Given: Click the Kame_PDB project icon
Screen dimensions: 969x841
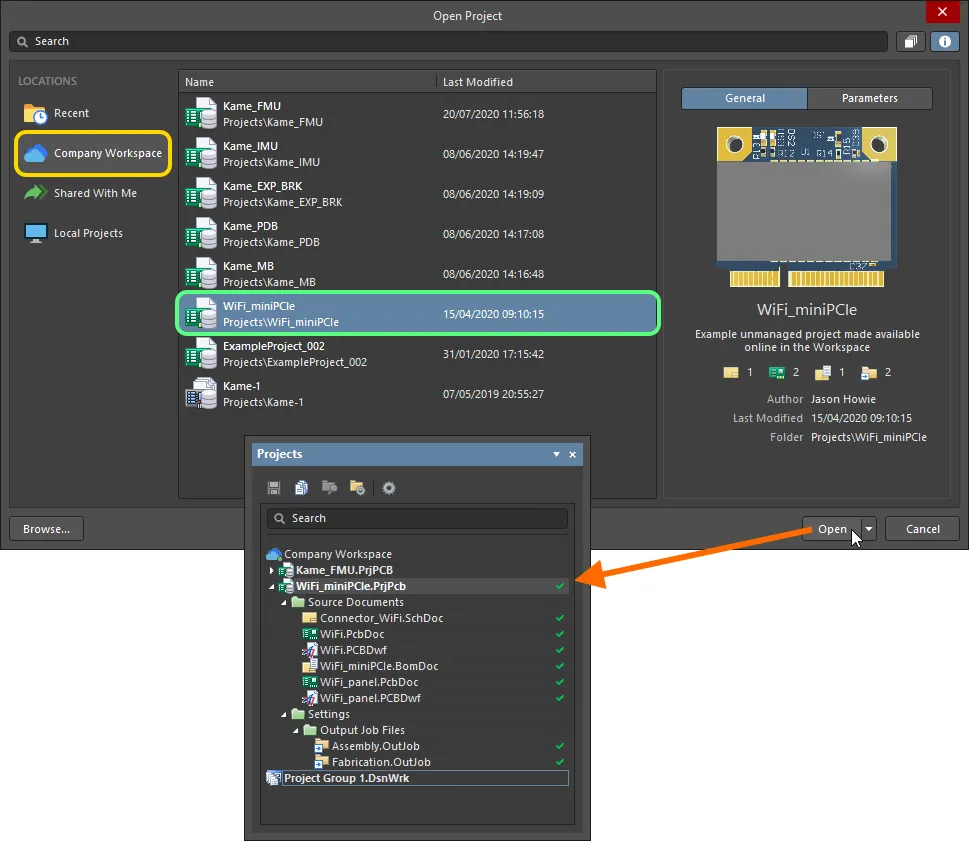Looking at the screenshot, I should pos(201,234).
